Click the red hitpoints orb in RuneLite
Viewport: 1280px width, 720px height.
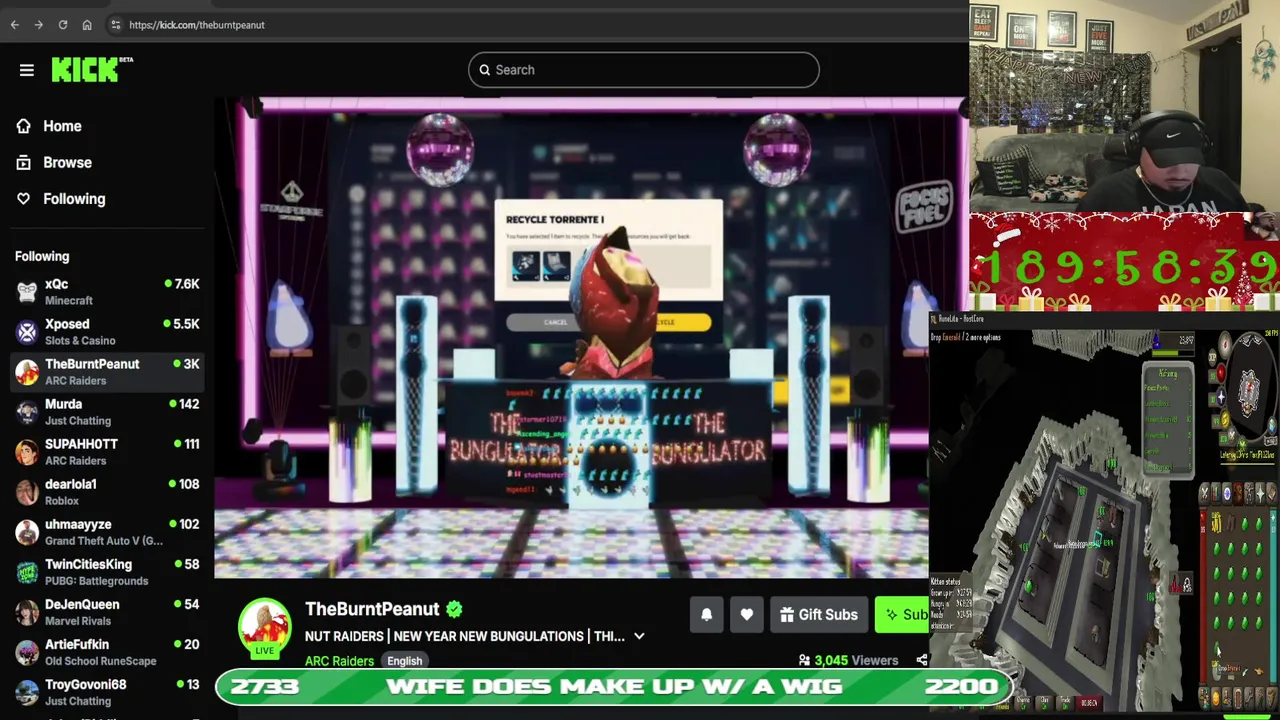1220,375
